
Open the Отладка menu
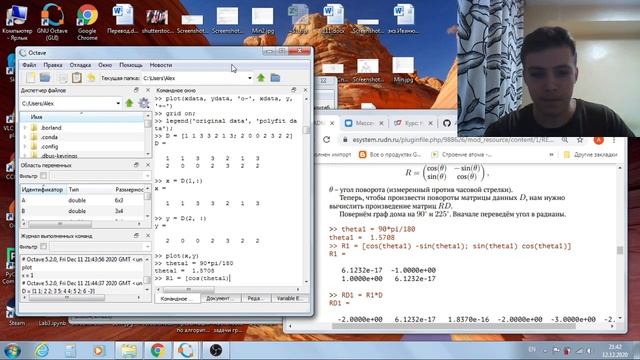[80, 65]
